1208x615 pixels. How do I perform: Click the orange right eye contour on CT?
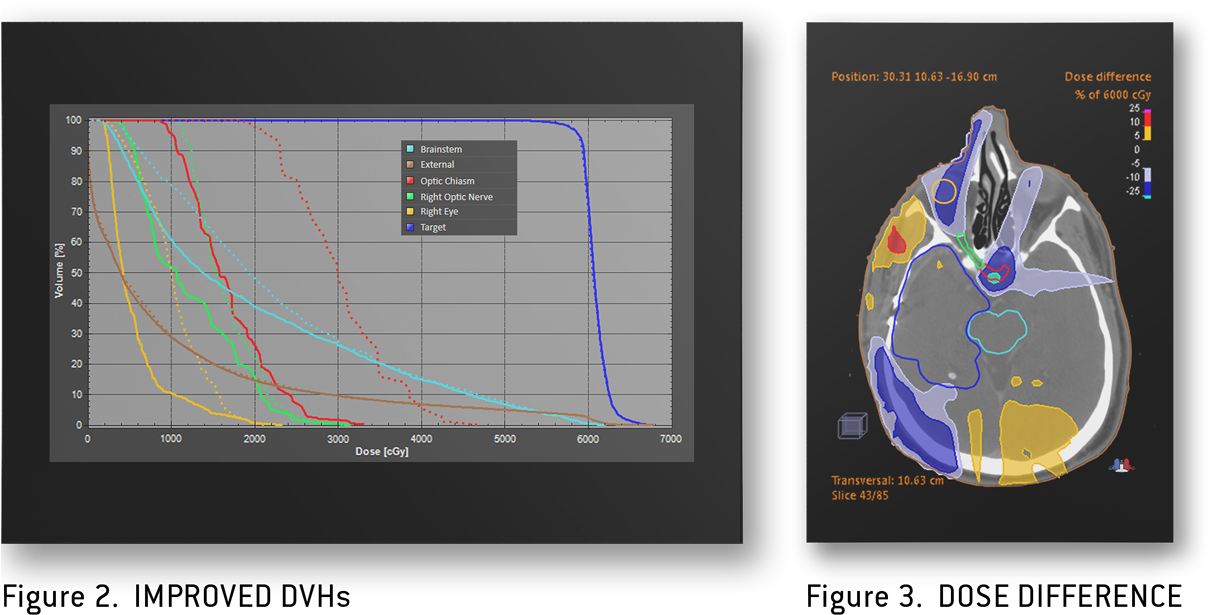tap(945, 189)
